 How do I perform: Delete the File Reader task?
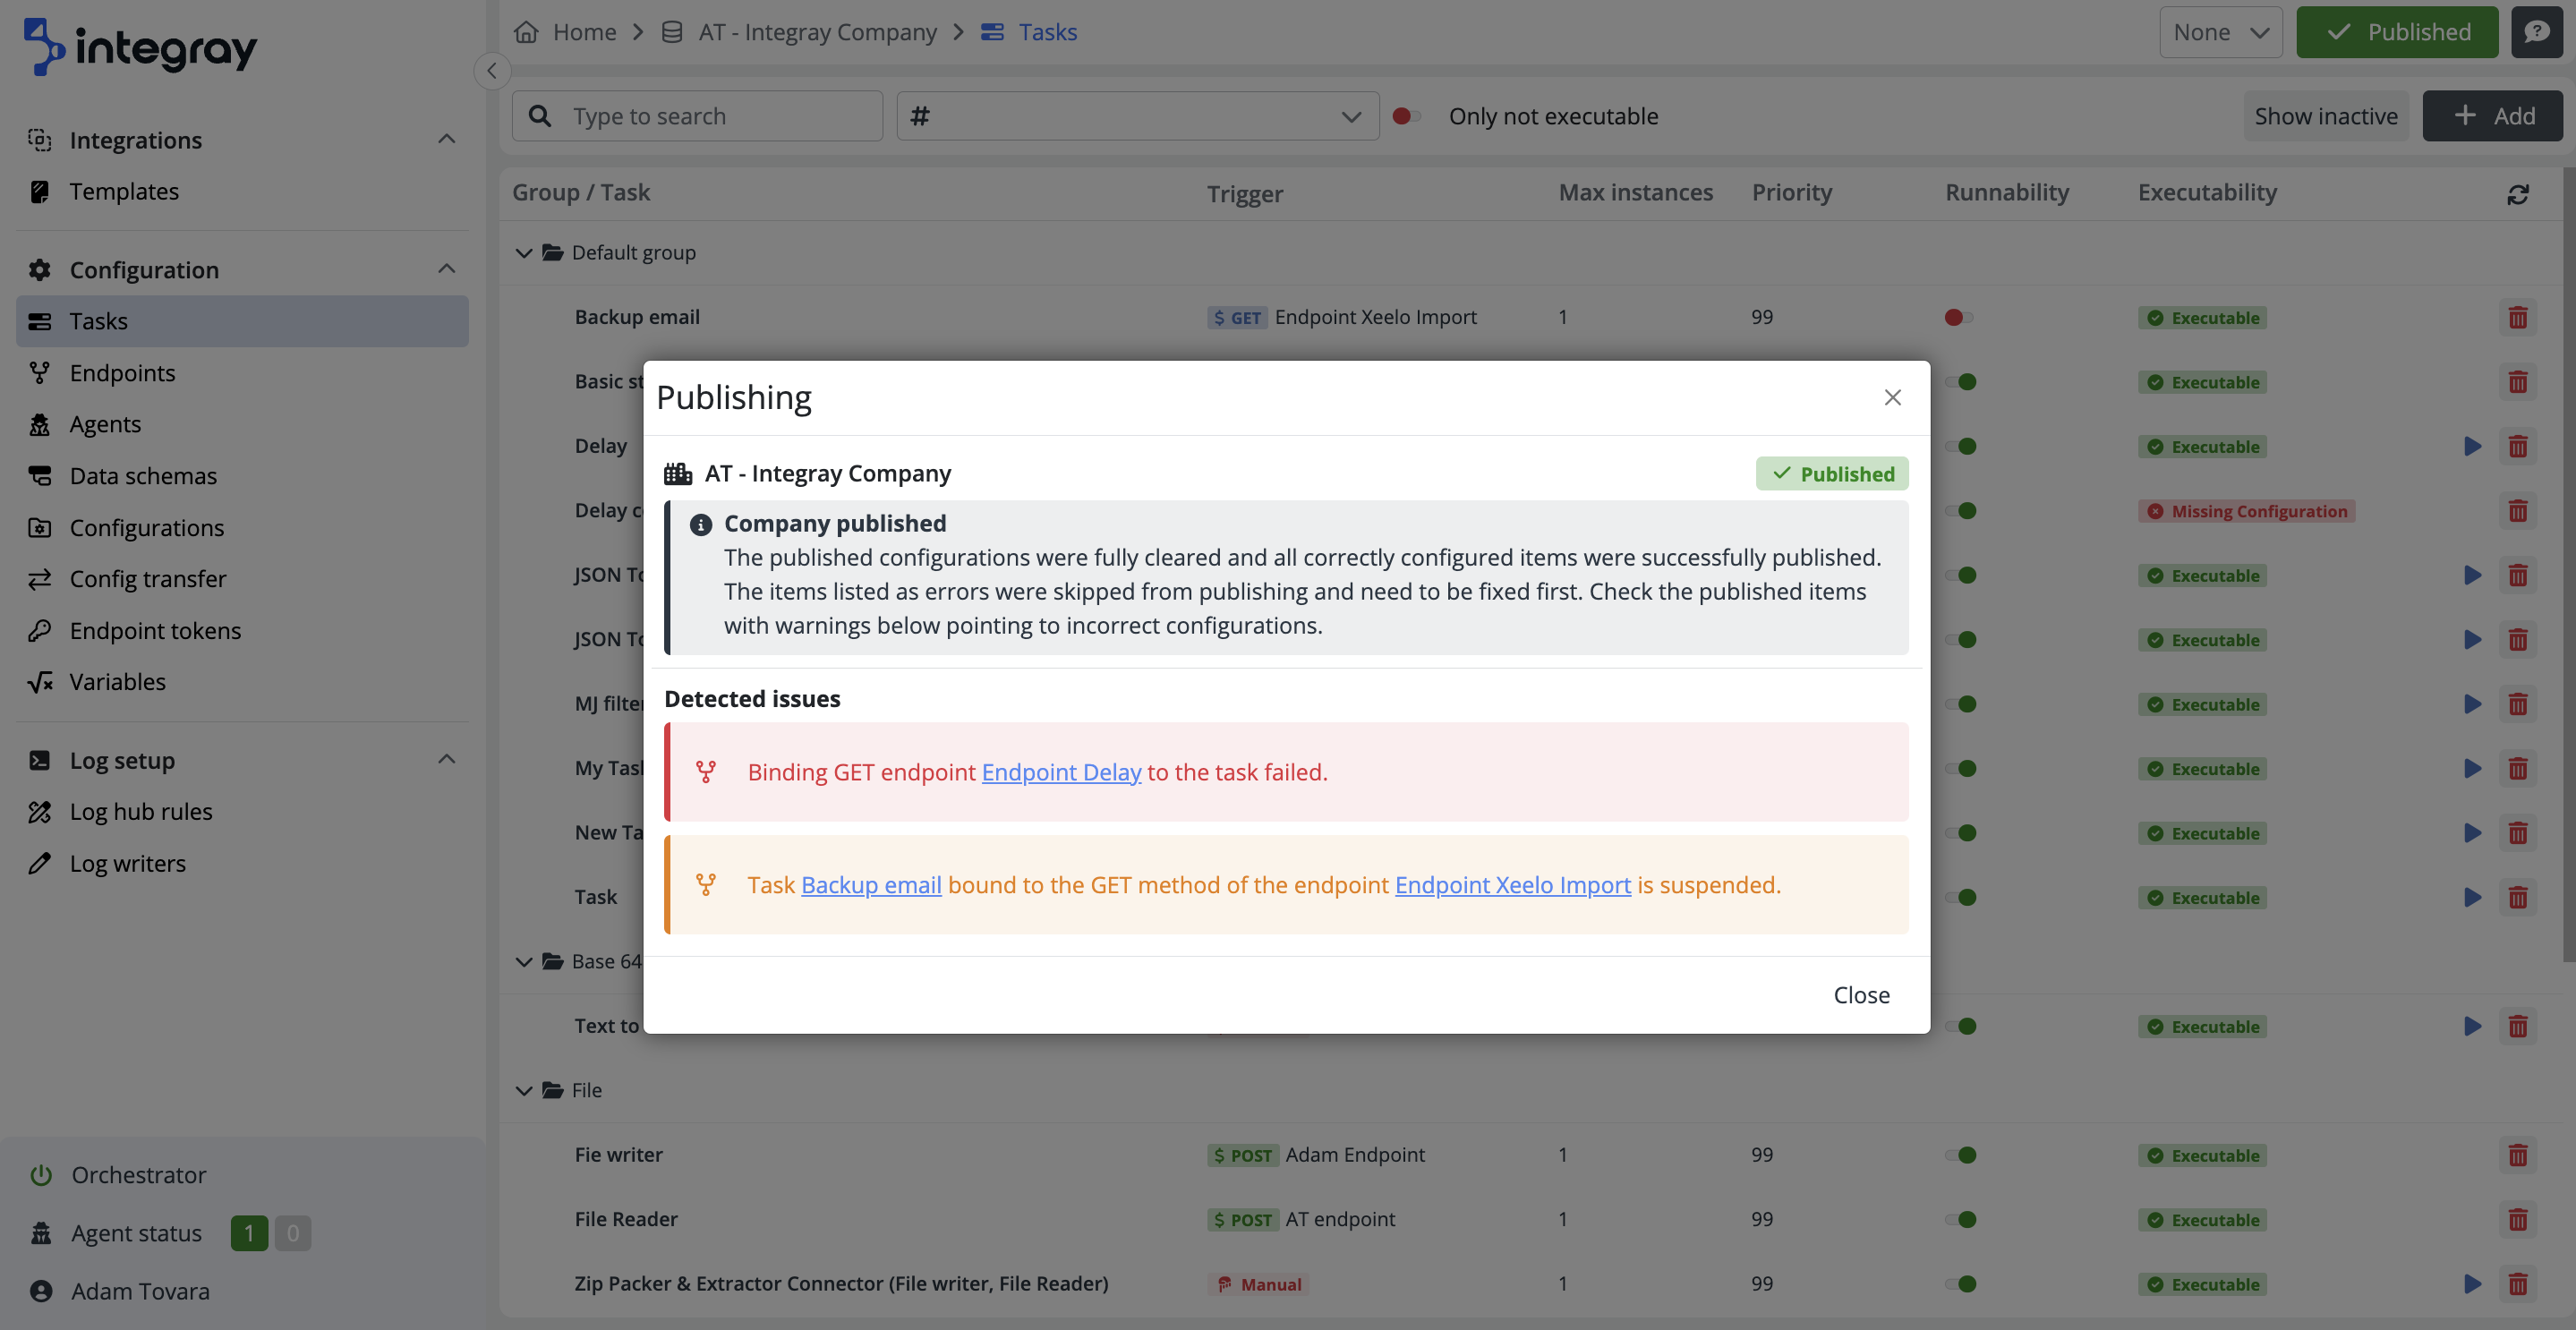(2517, 1220)
